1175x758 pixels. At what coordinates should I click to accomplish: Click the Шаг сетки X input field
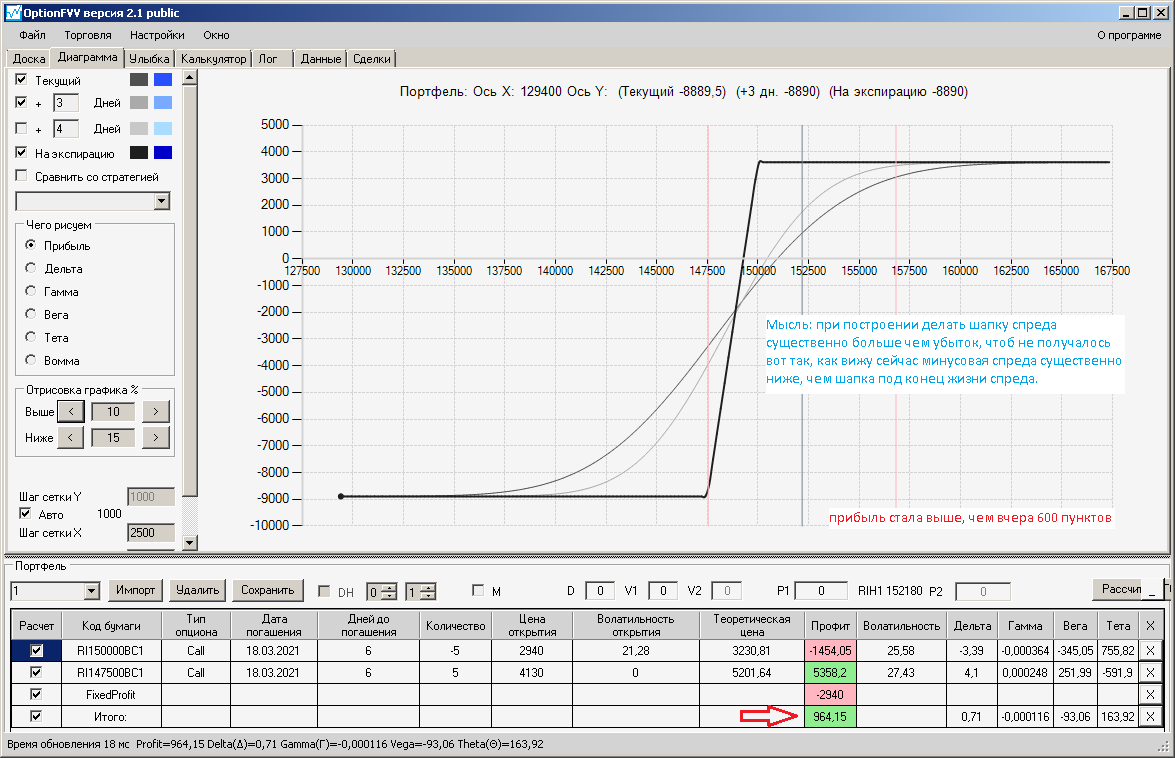pyautogui.click(x=151, y=533)
